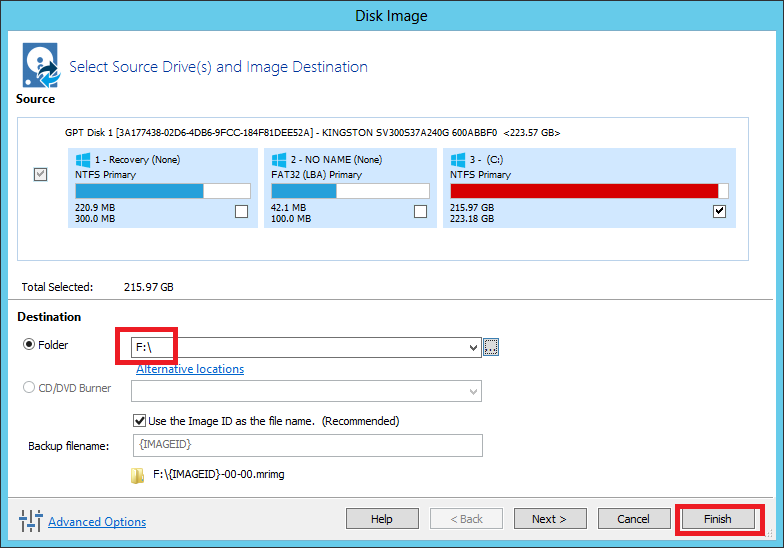Click the yellow folder icon by backup path
Viewport: 784px width, 548px height.
[138, 475]
